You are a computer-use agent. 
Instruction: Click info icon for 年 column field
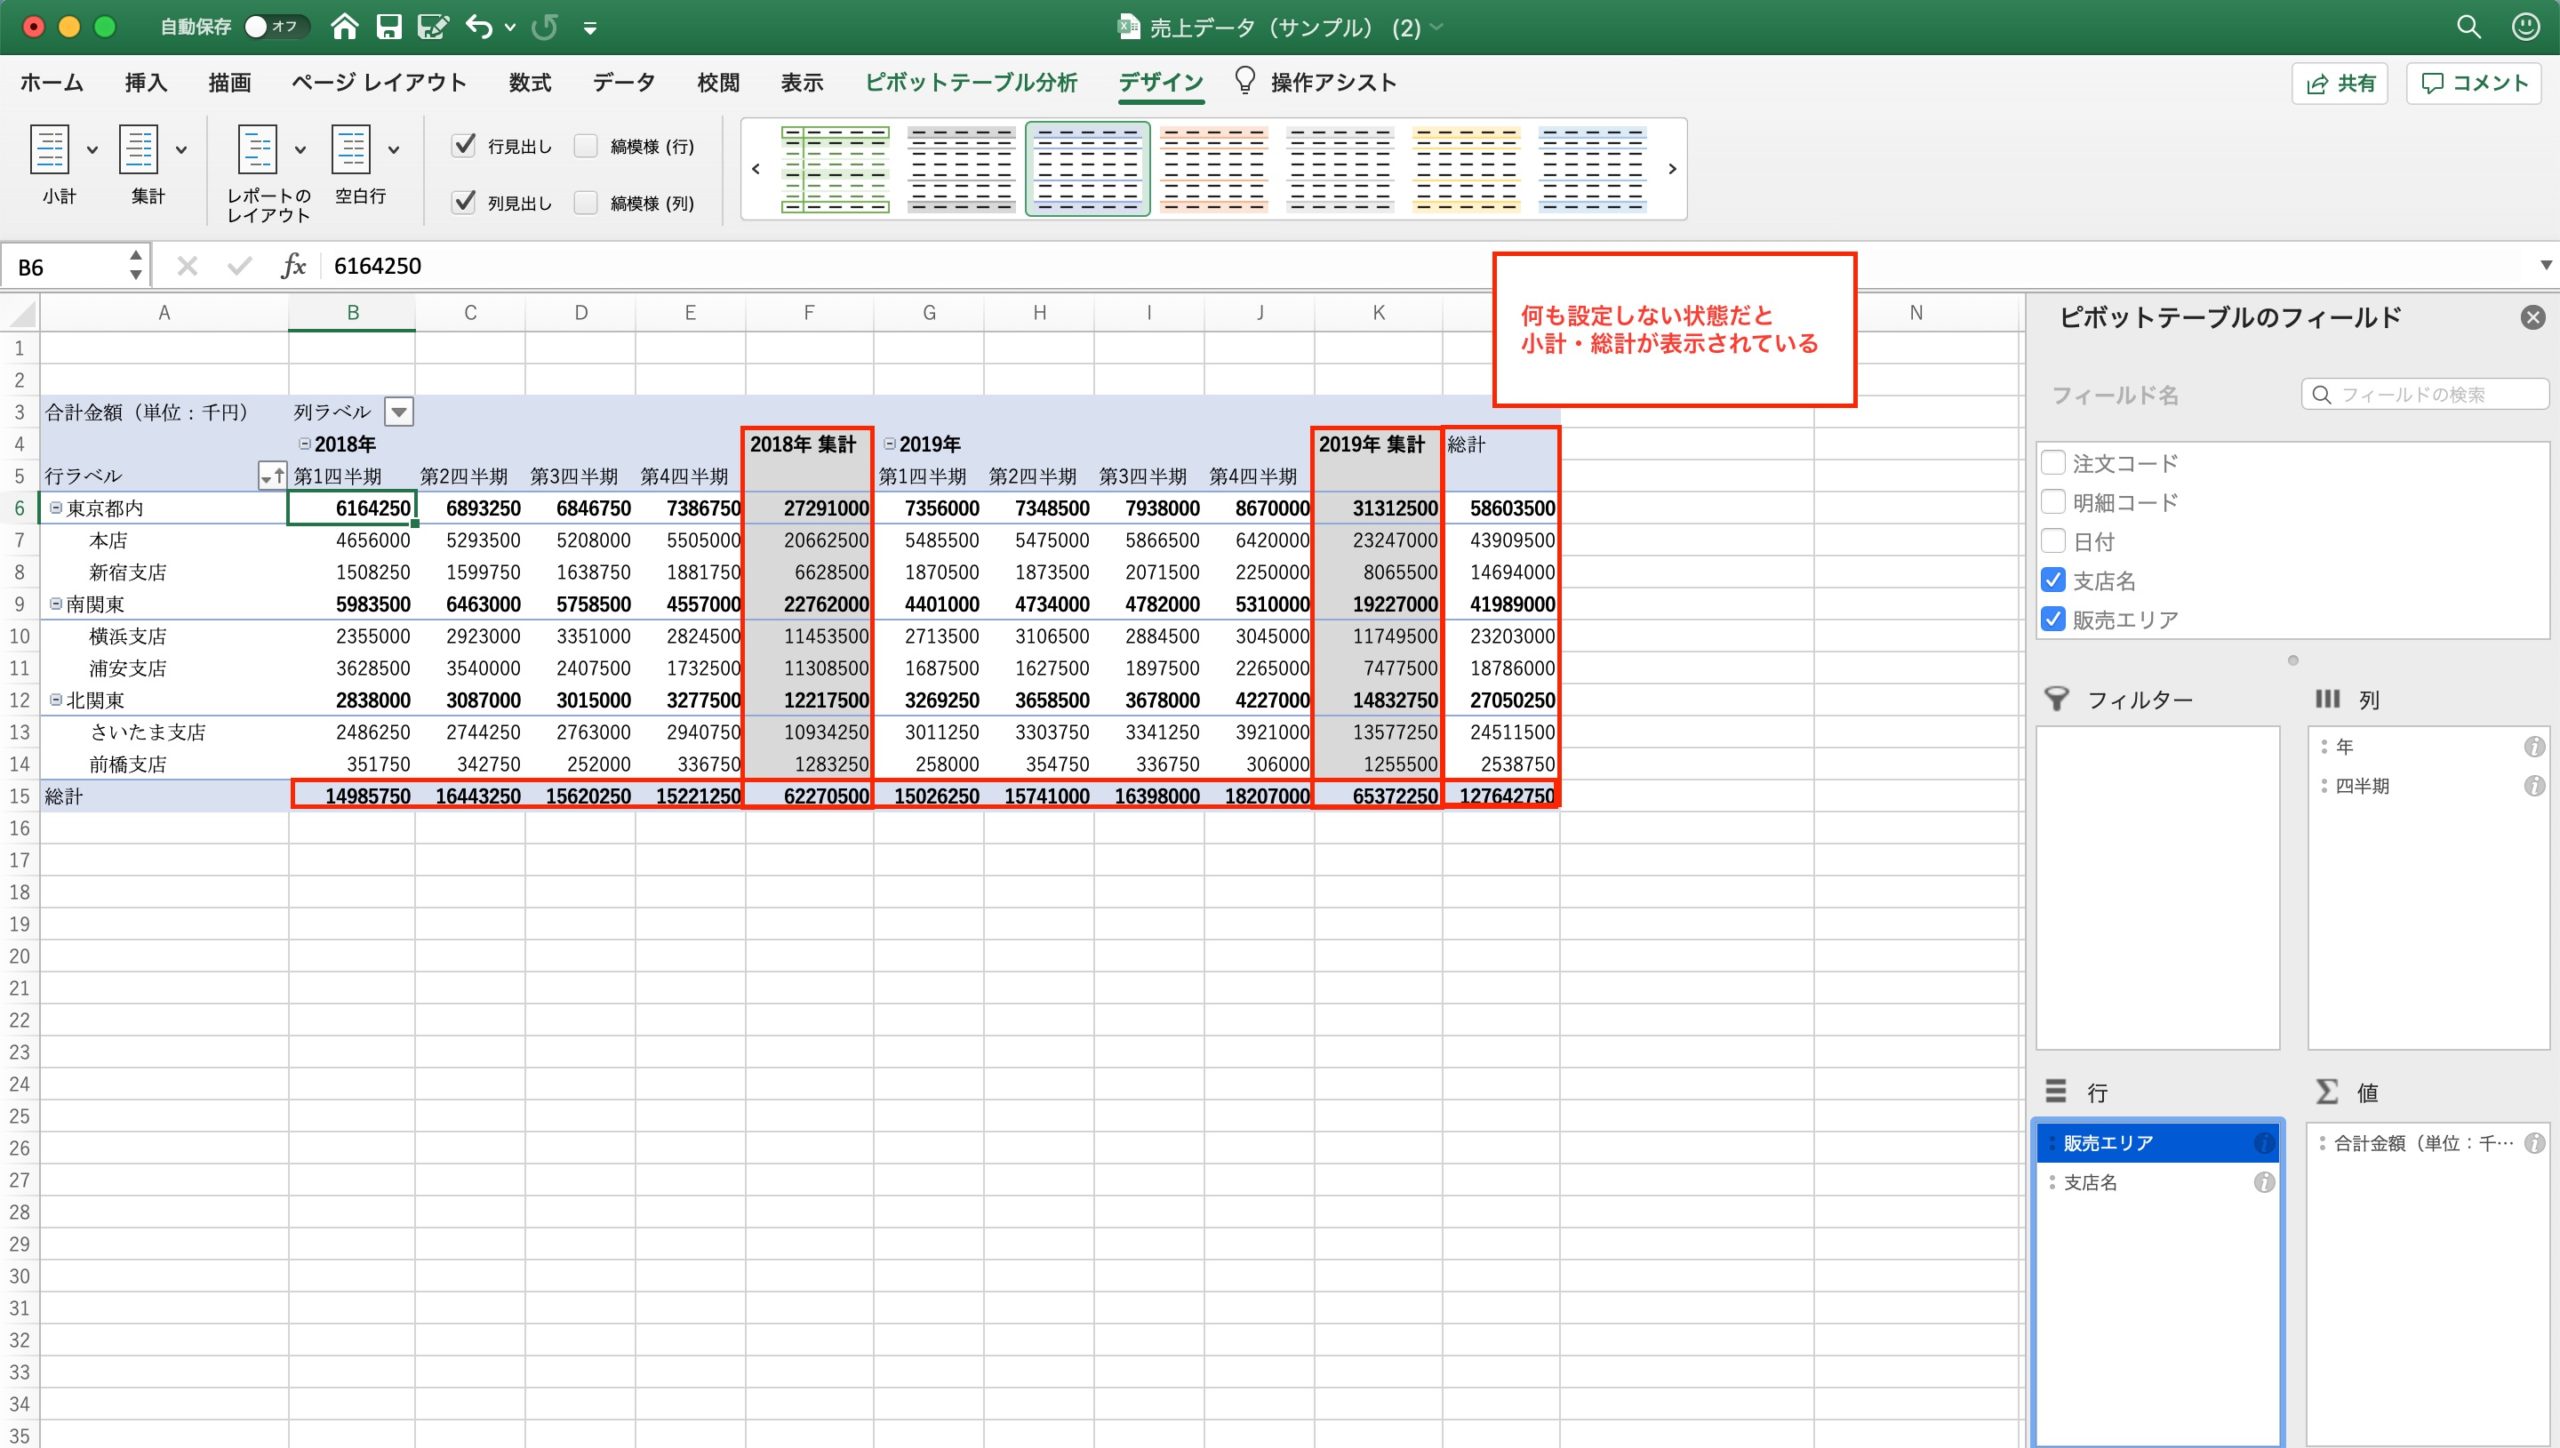click(x=2534, y=747)
